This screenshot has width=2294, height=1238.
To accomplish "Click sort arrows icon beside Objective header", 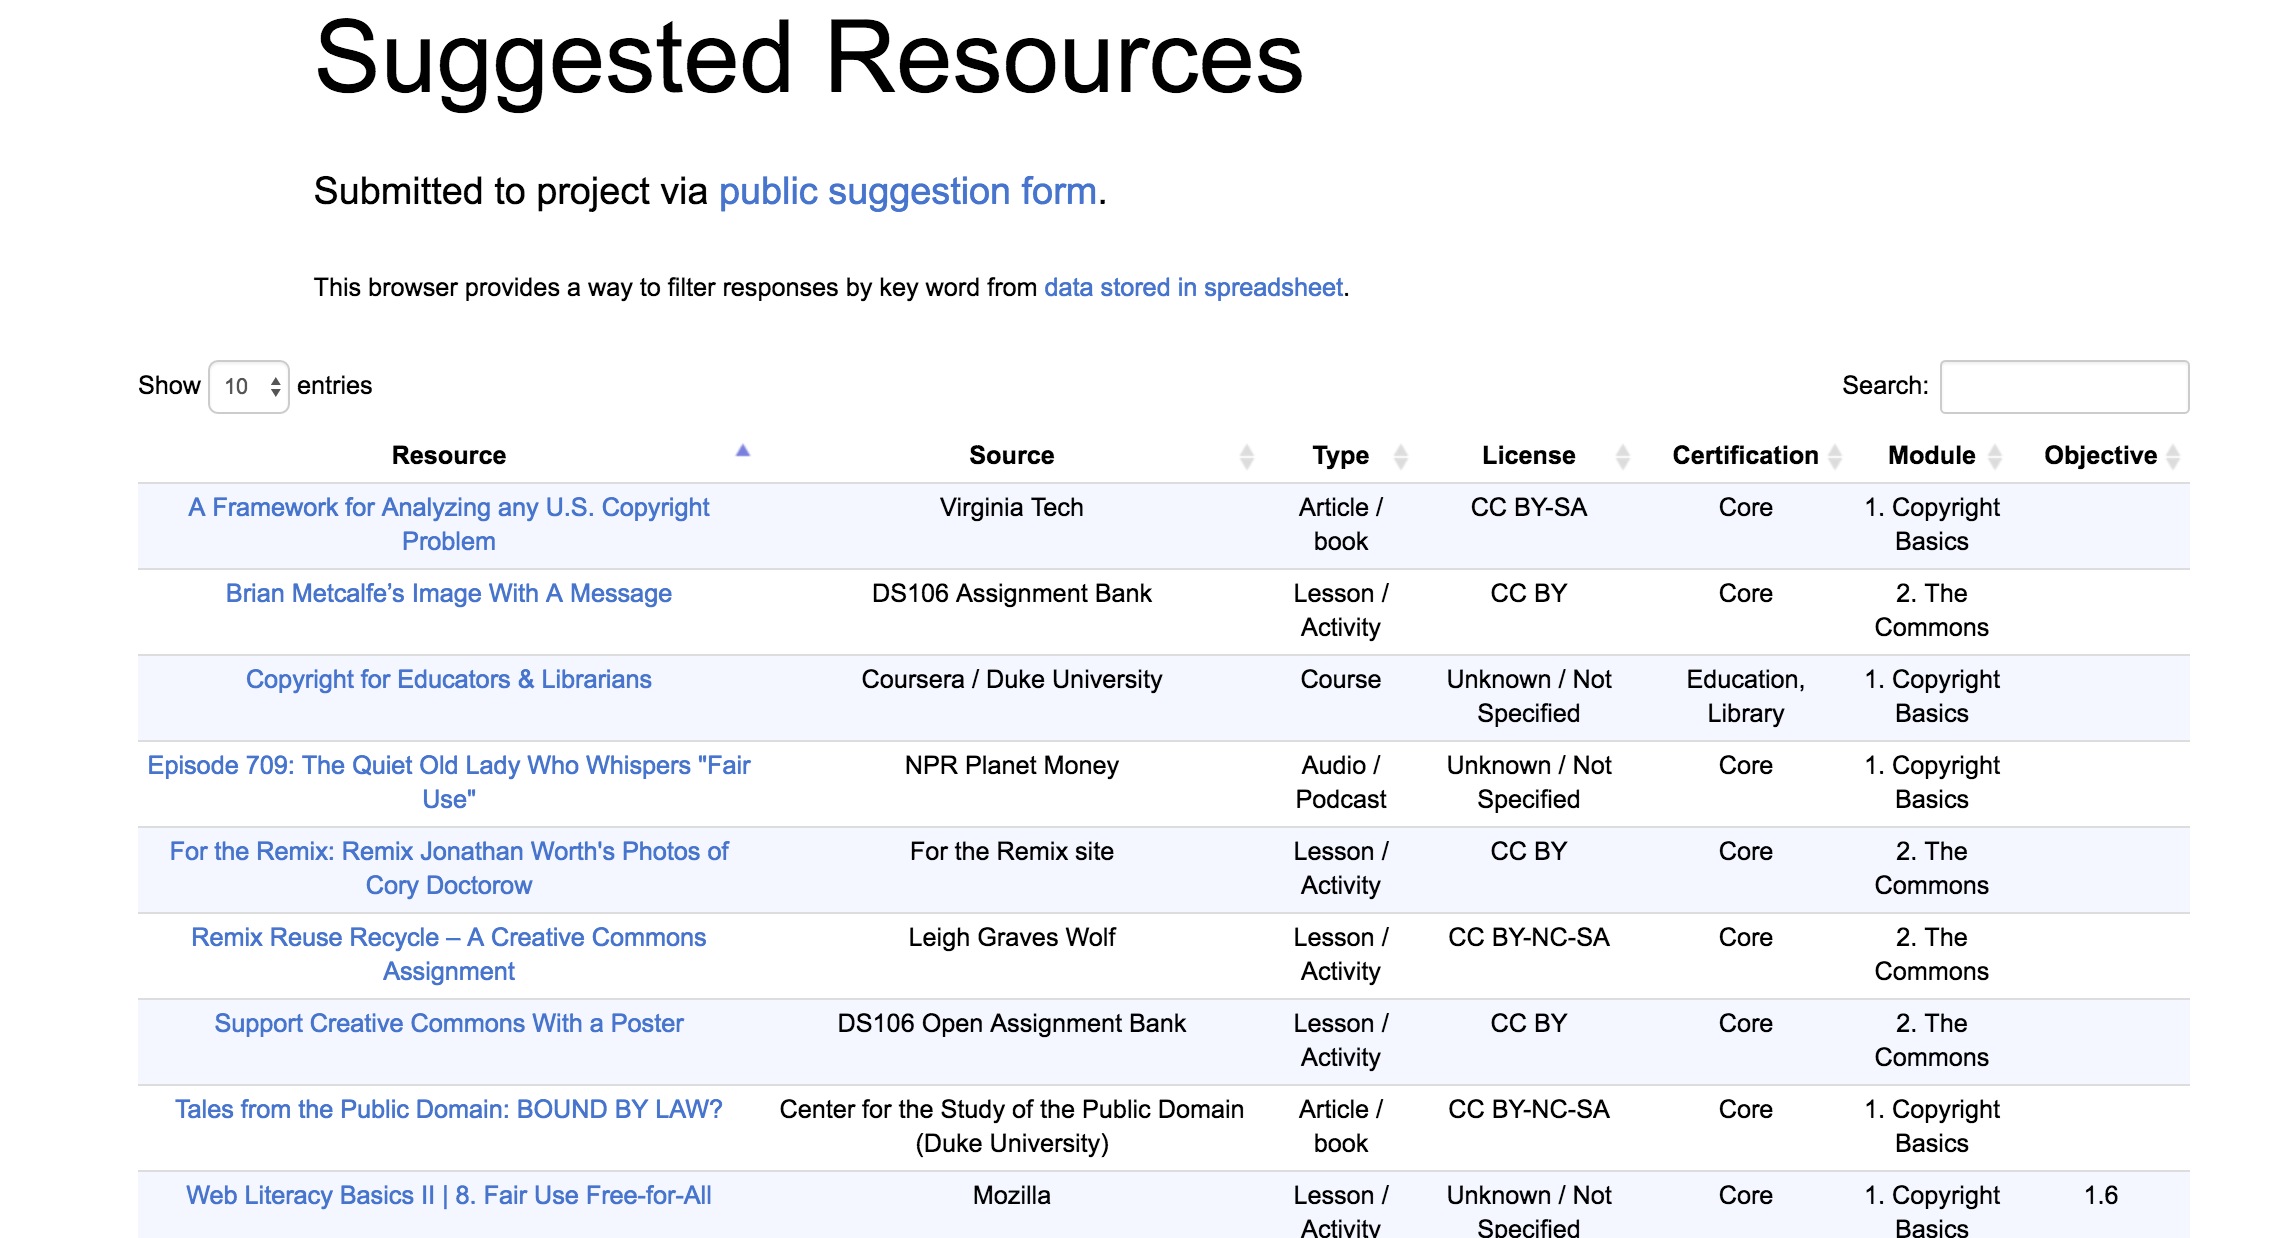I will [2173, 457].
